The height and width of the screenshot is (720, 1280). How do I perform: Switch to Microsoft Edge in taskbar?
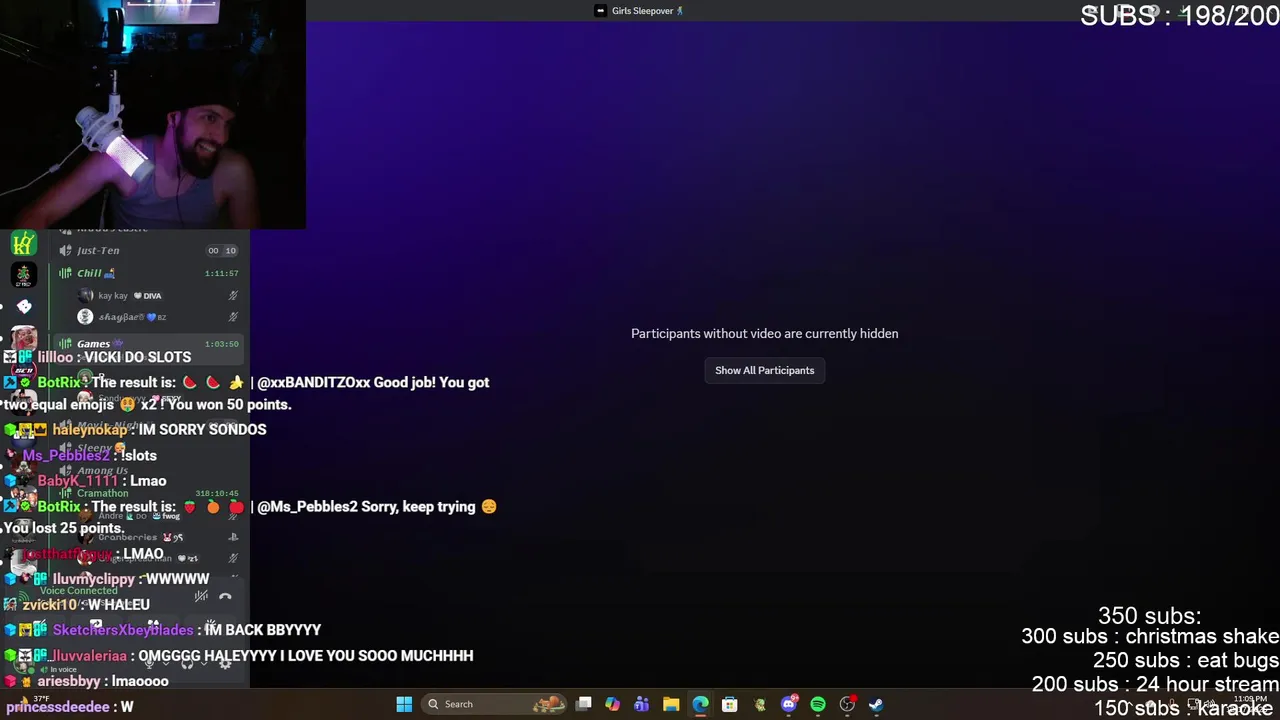(700, 704)
